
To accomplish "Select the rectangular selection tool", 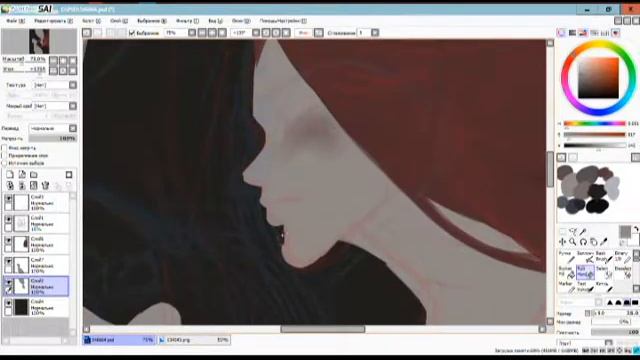I will coord(562,232).
